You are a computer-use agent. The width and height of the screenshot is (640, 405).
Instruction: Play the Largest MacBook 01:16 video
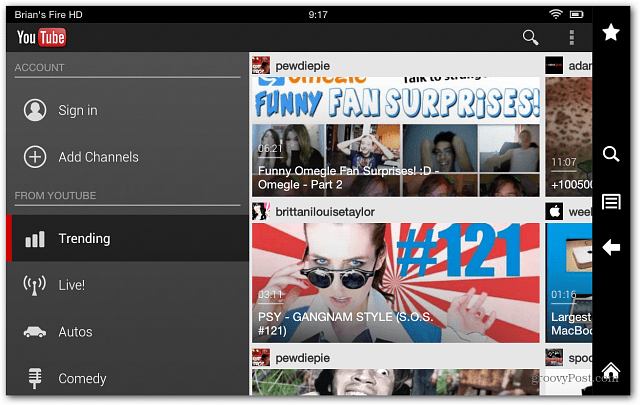click(x=569, y=283)
